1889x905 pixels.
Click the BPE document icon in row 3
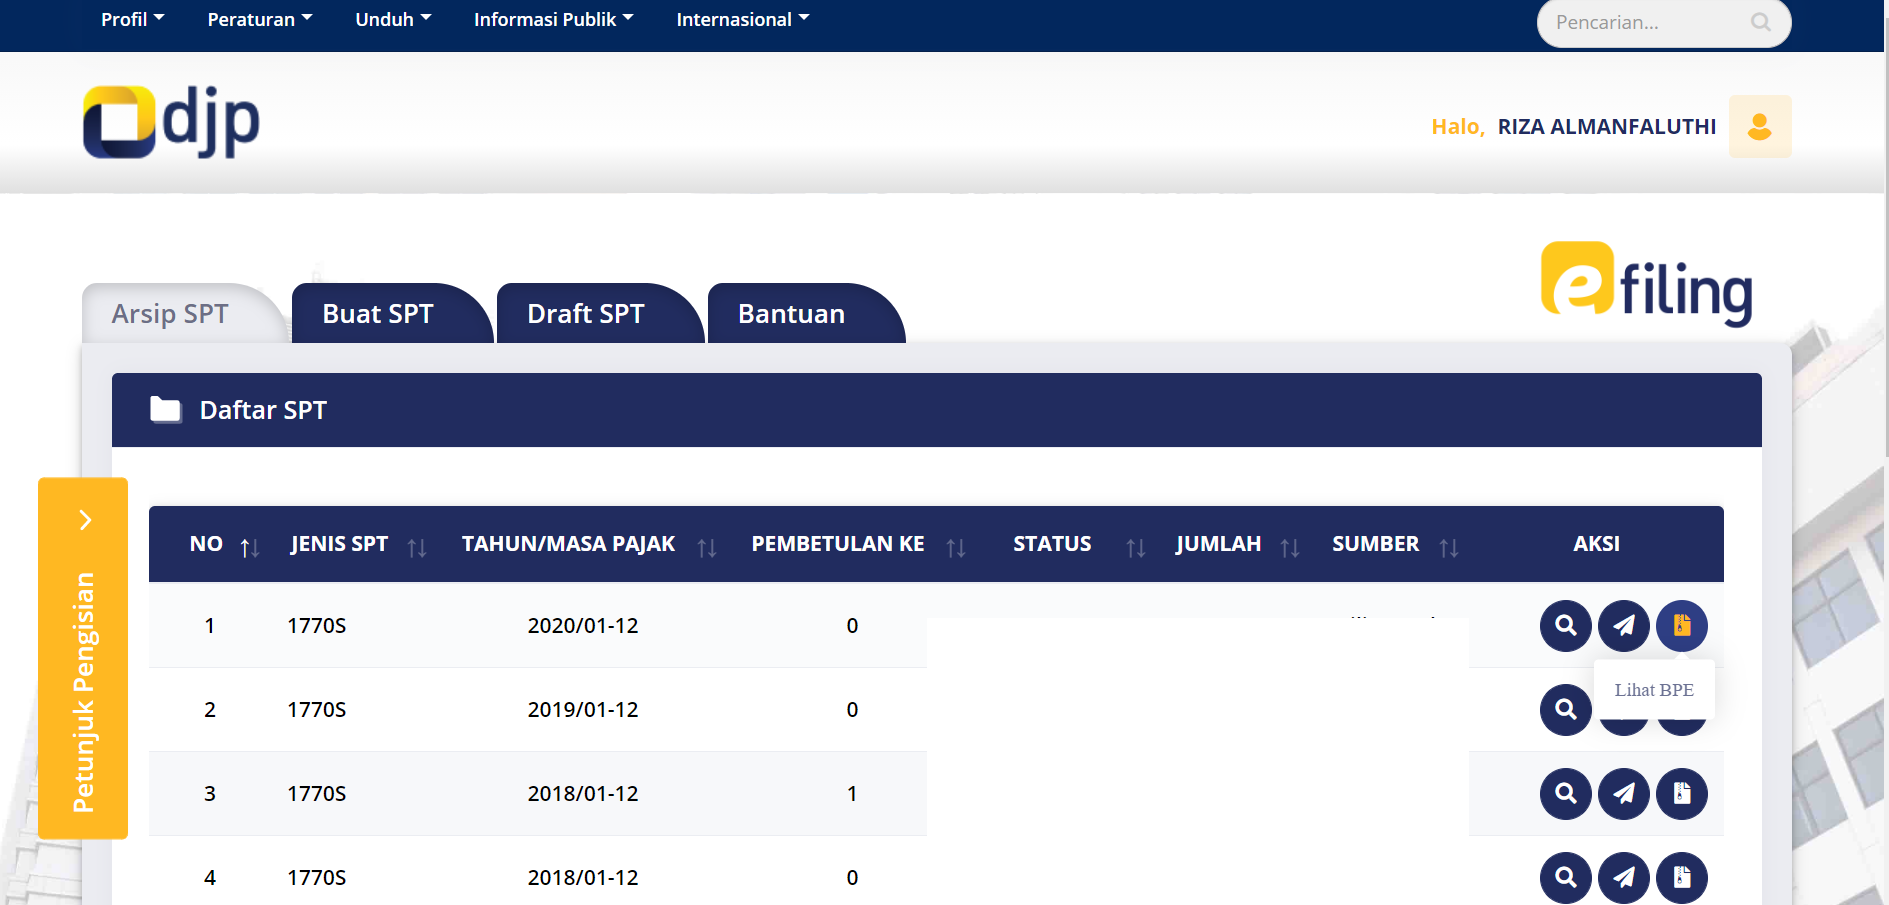point(1681,794)
